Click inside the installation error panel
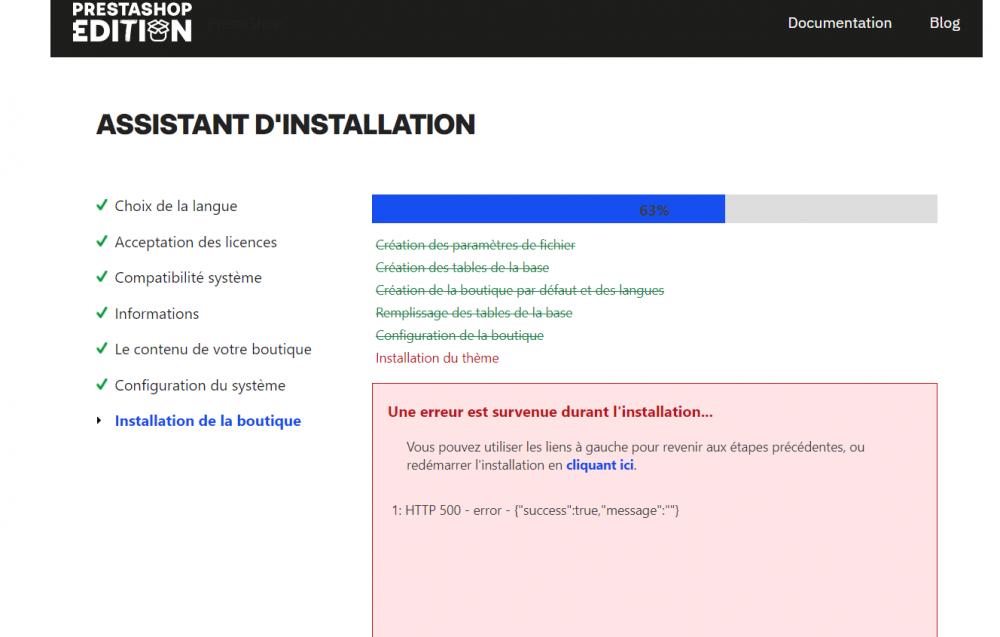 (x=654, y=510)
